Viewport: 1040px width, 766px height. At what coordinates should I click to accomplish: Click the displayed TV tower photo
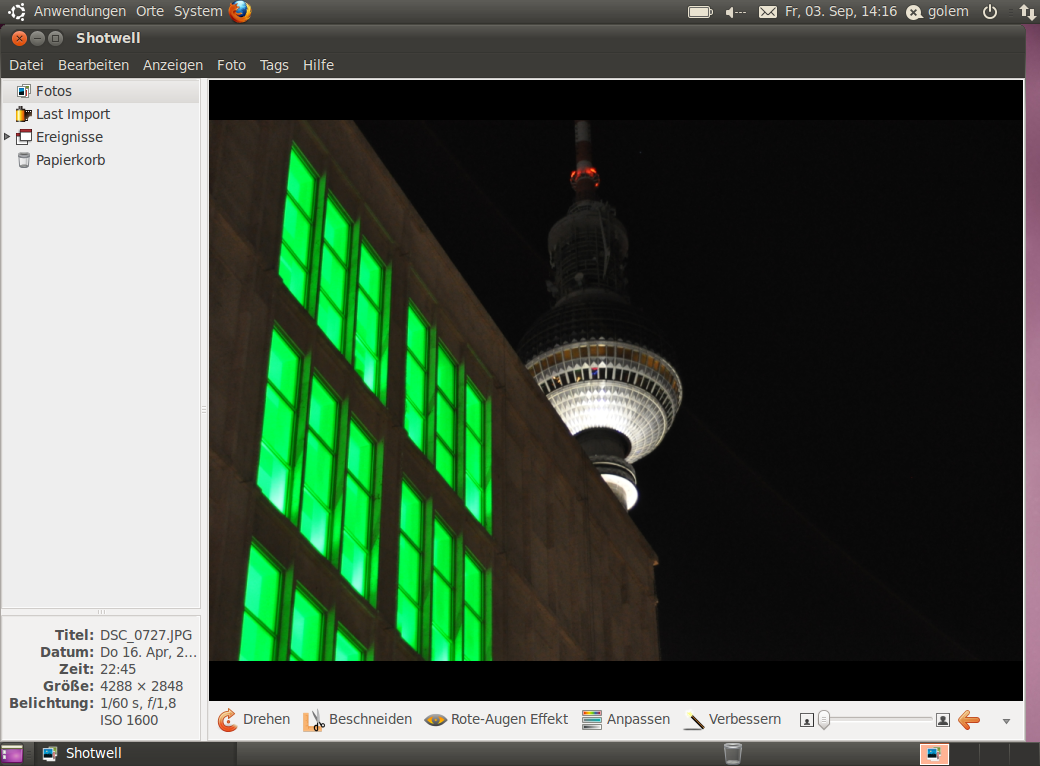615,390
